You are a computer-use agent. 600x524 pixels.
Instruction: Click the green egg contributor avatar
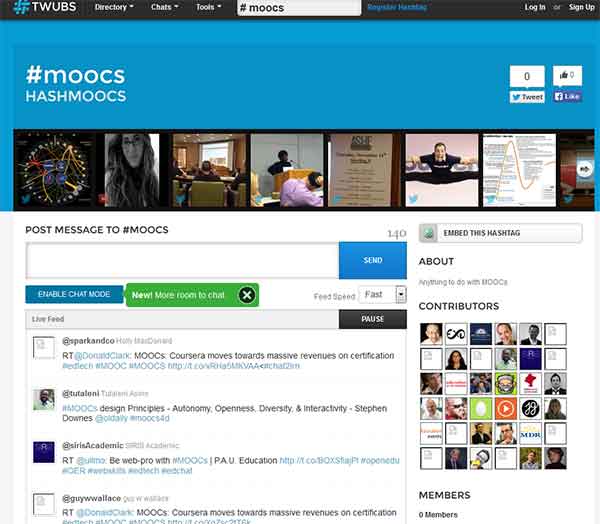[x=481, y=408]
